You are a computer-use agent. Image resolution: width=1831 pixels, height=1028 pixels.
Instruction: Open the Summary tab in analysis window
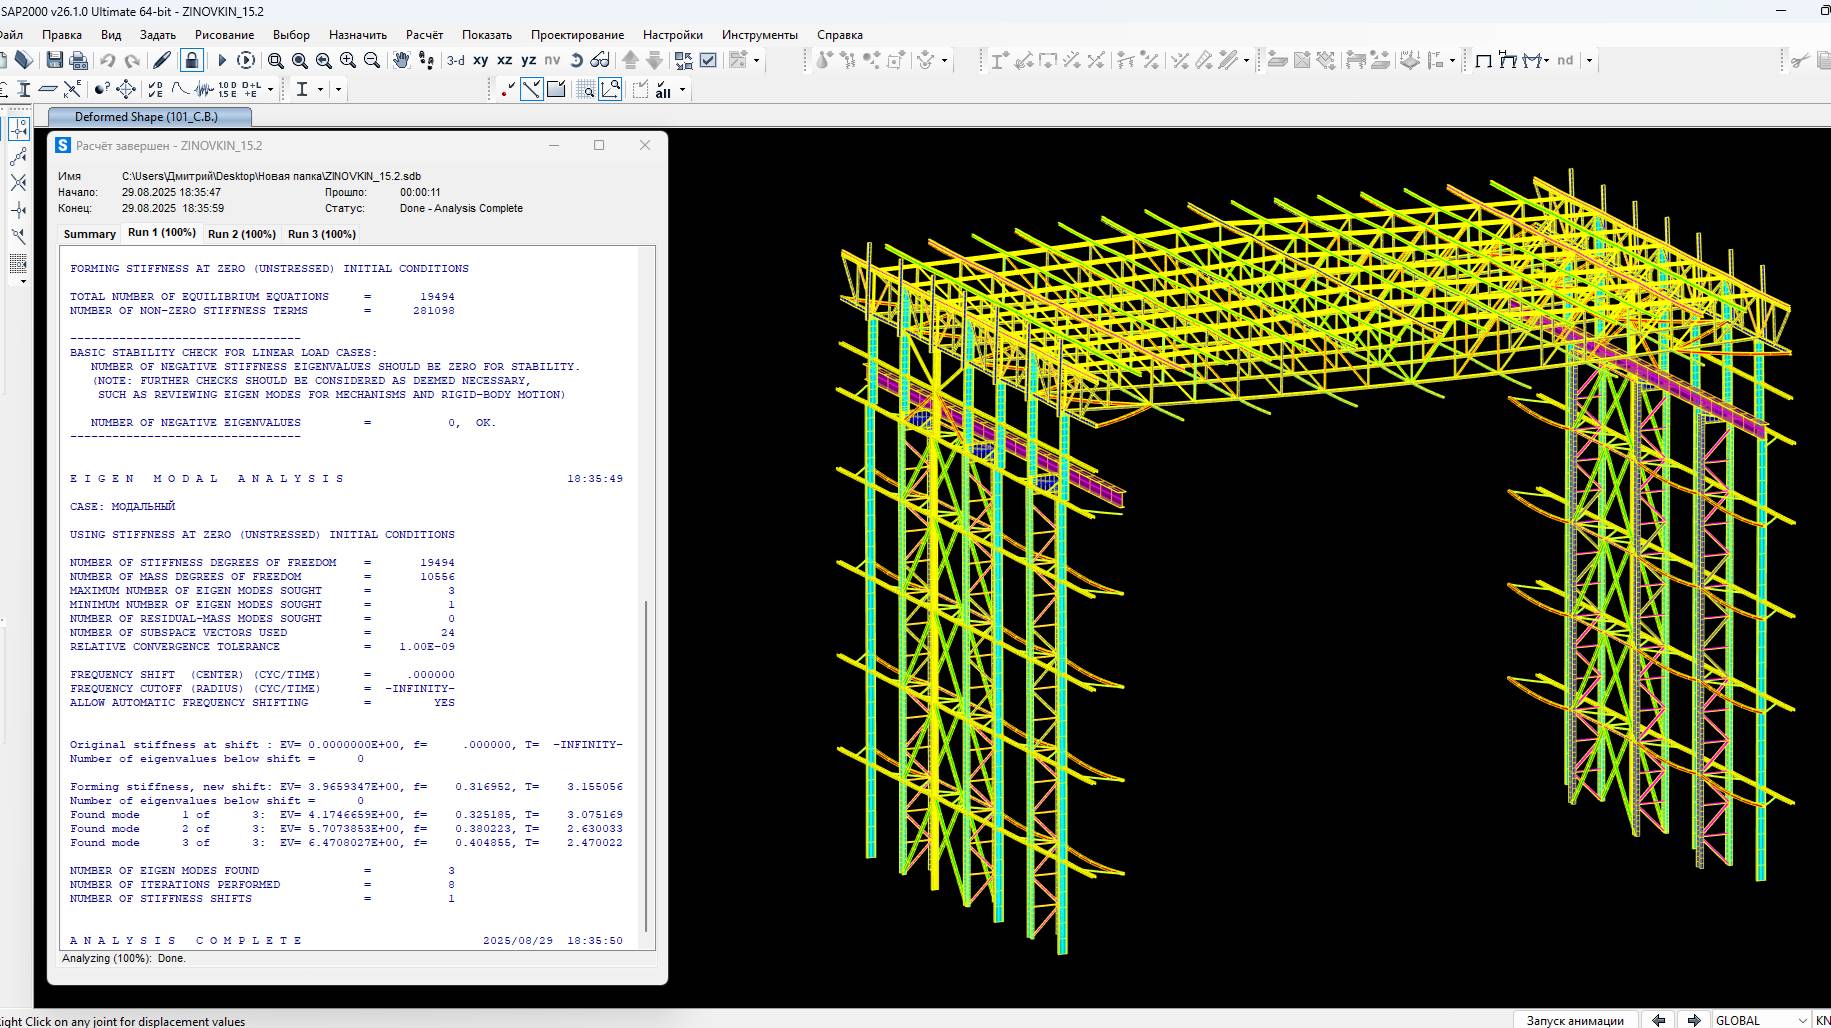(89, 234)
